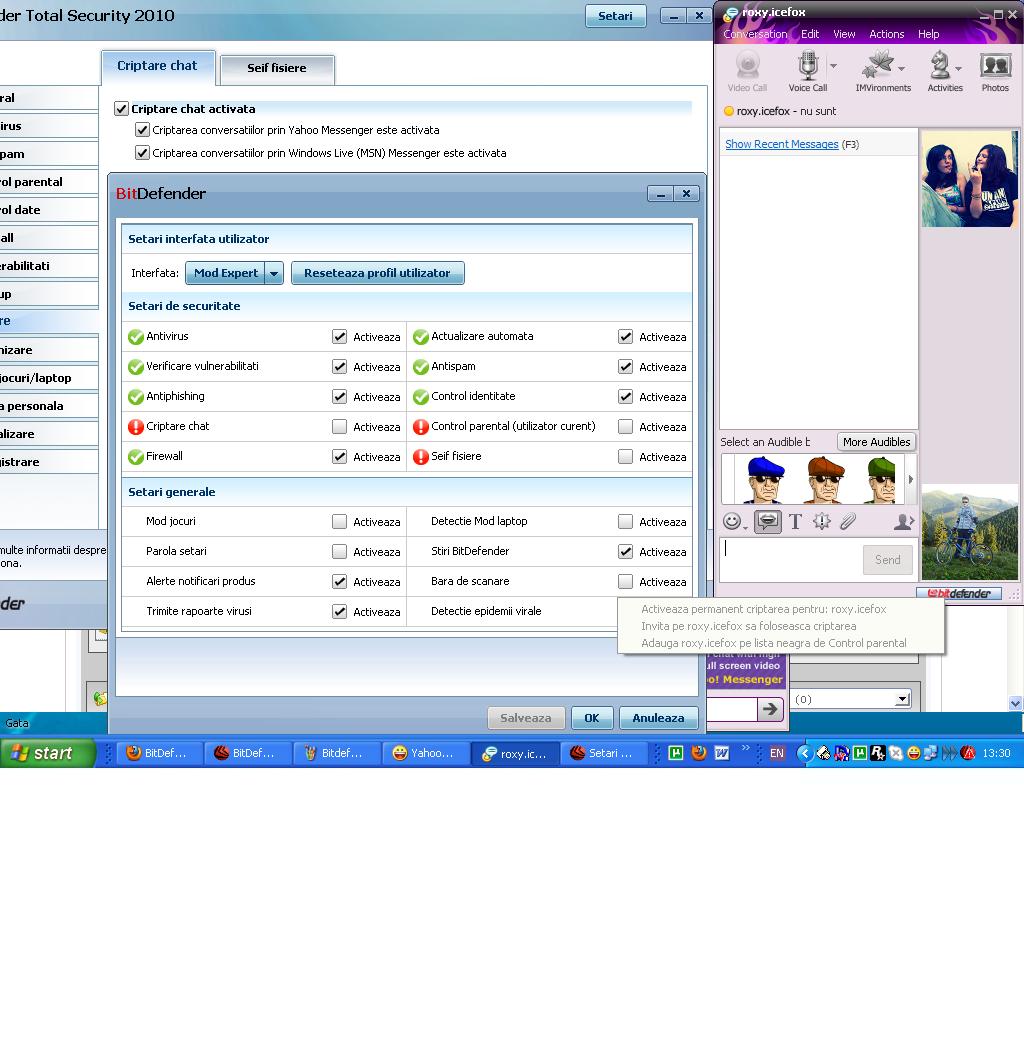Click EN language indicator in taskbar
The width and height of the screenshot is (1024, 1064).
tap(776, 753)
